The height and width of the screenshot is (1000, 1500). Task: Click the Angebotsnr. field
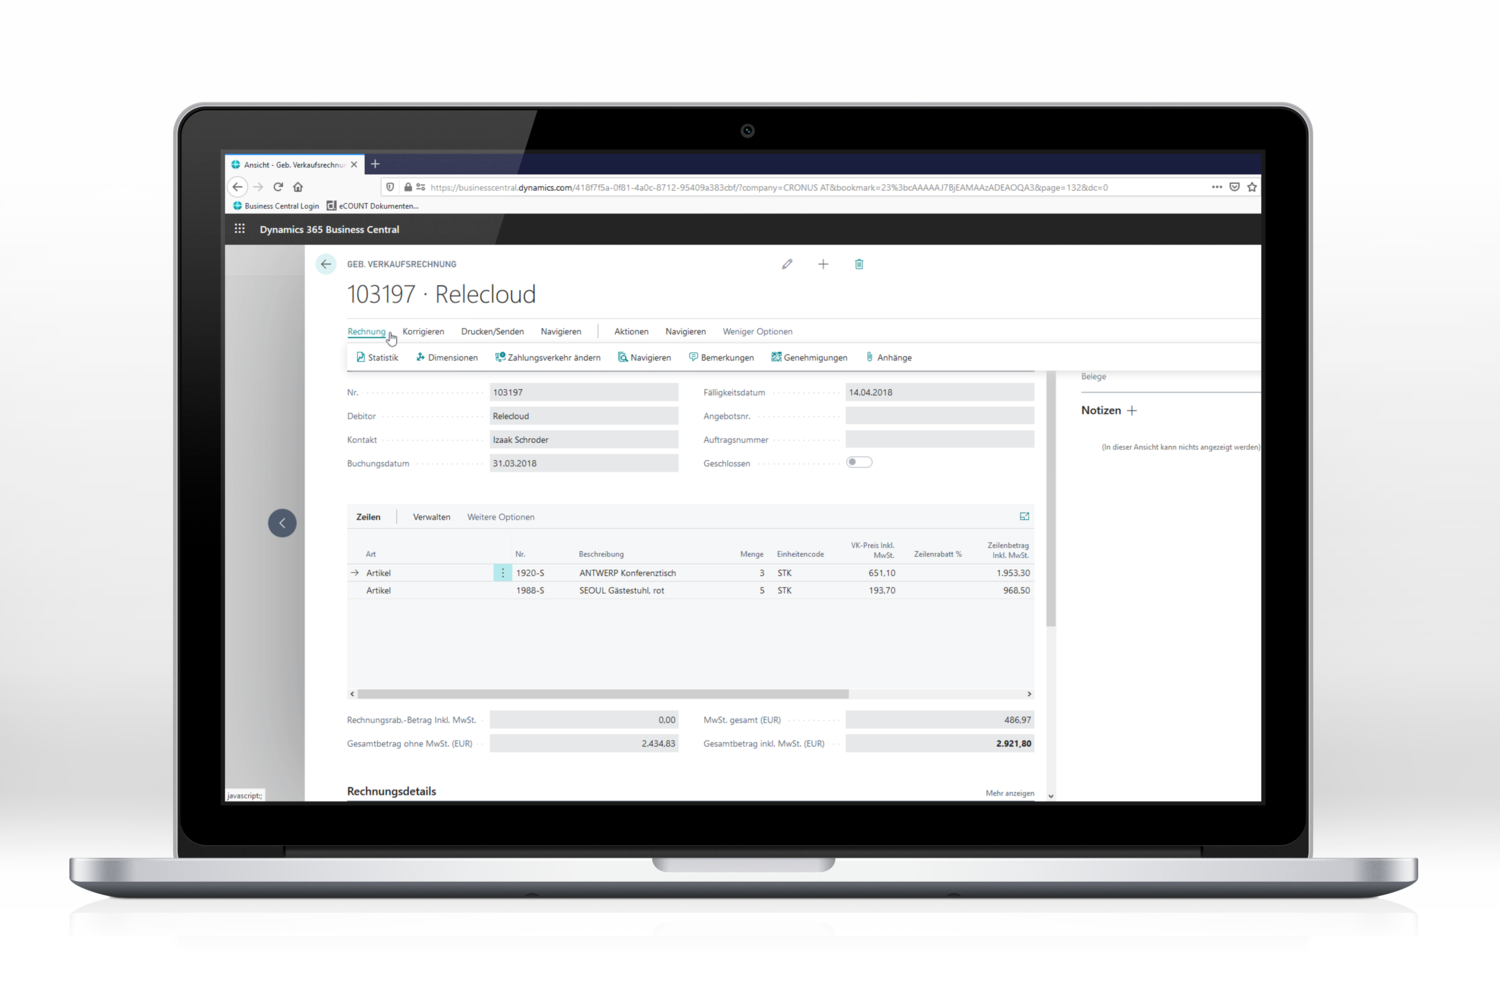coord(940,416)
